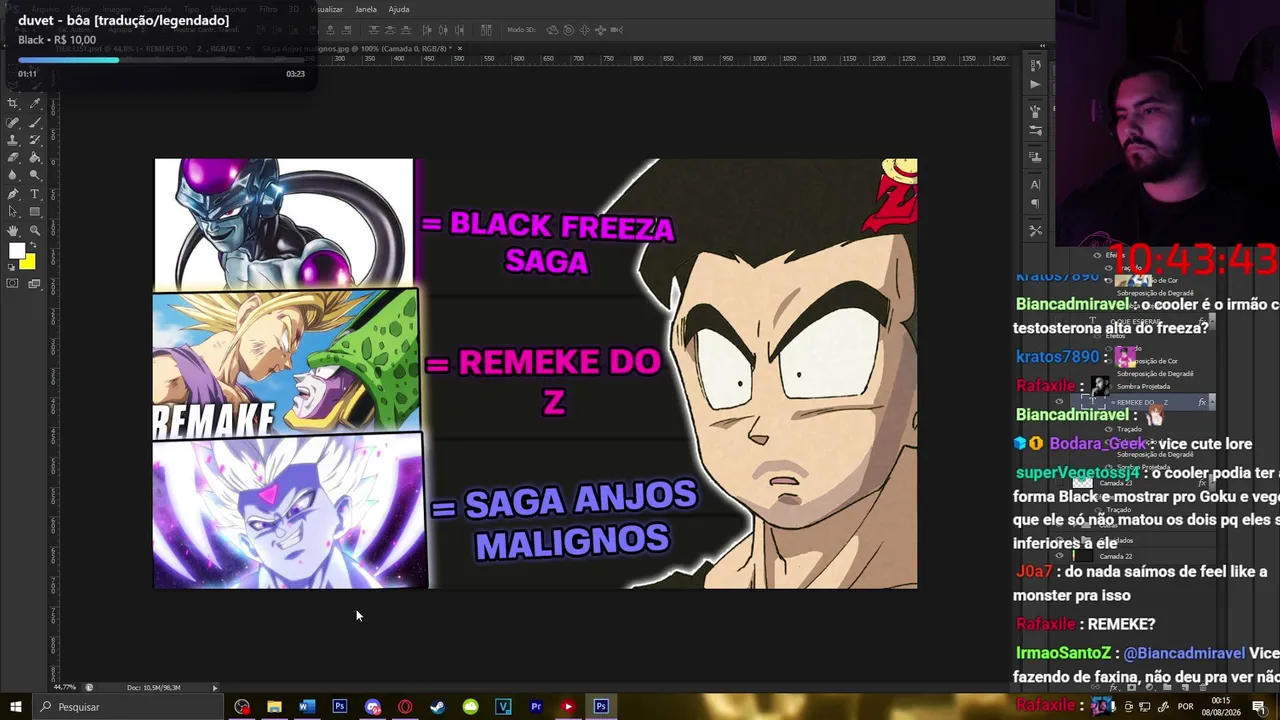Click the zoom percentage field 44,77%
This screenshot has height=720, width=1280.
click(64, 688)
